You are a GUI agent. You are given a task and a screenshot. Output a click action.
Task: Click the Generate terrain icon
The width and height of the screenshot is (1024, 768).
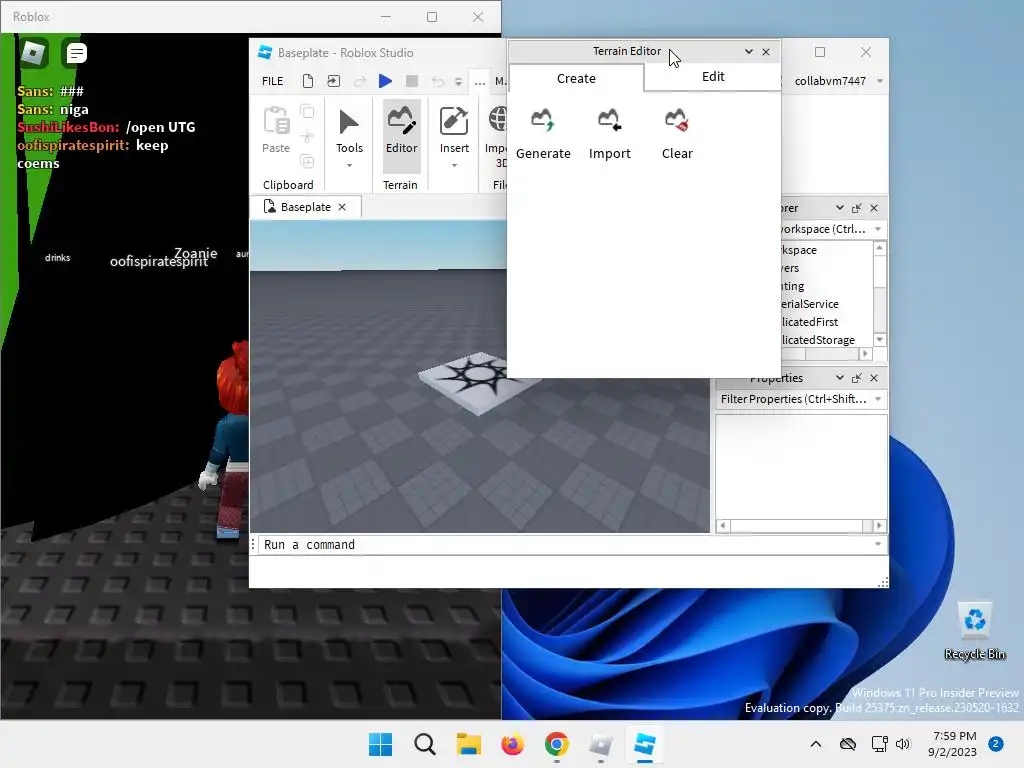(x=542, y=120)
